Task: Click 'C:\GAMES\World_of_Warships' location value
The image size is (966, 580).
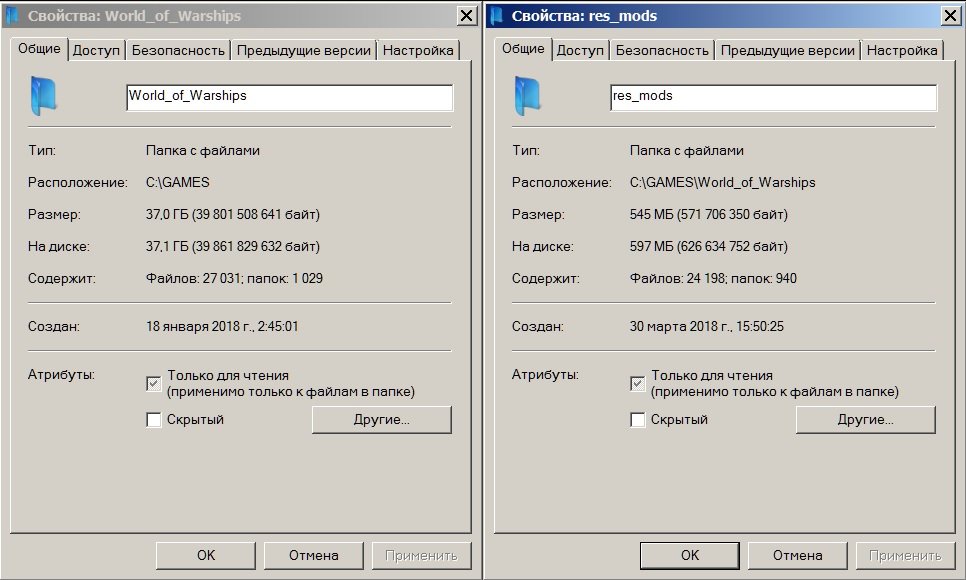Action: (723, 182)
